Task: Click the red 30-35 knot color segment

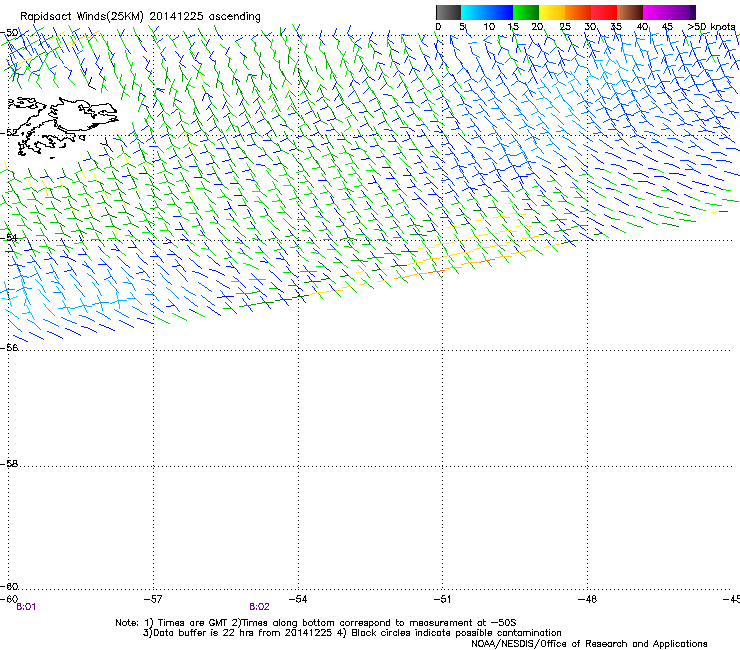Action: coord(604,12)
